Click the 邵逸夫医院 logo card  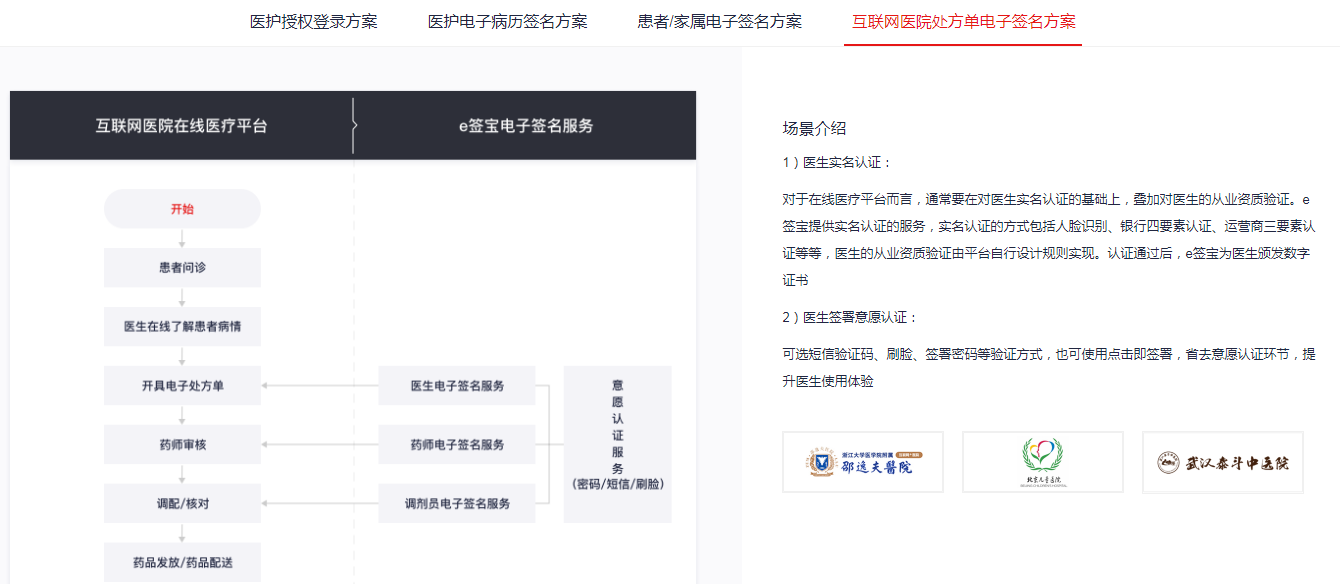(863, 462)
